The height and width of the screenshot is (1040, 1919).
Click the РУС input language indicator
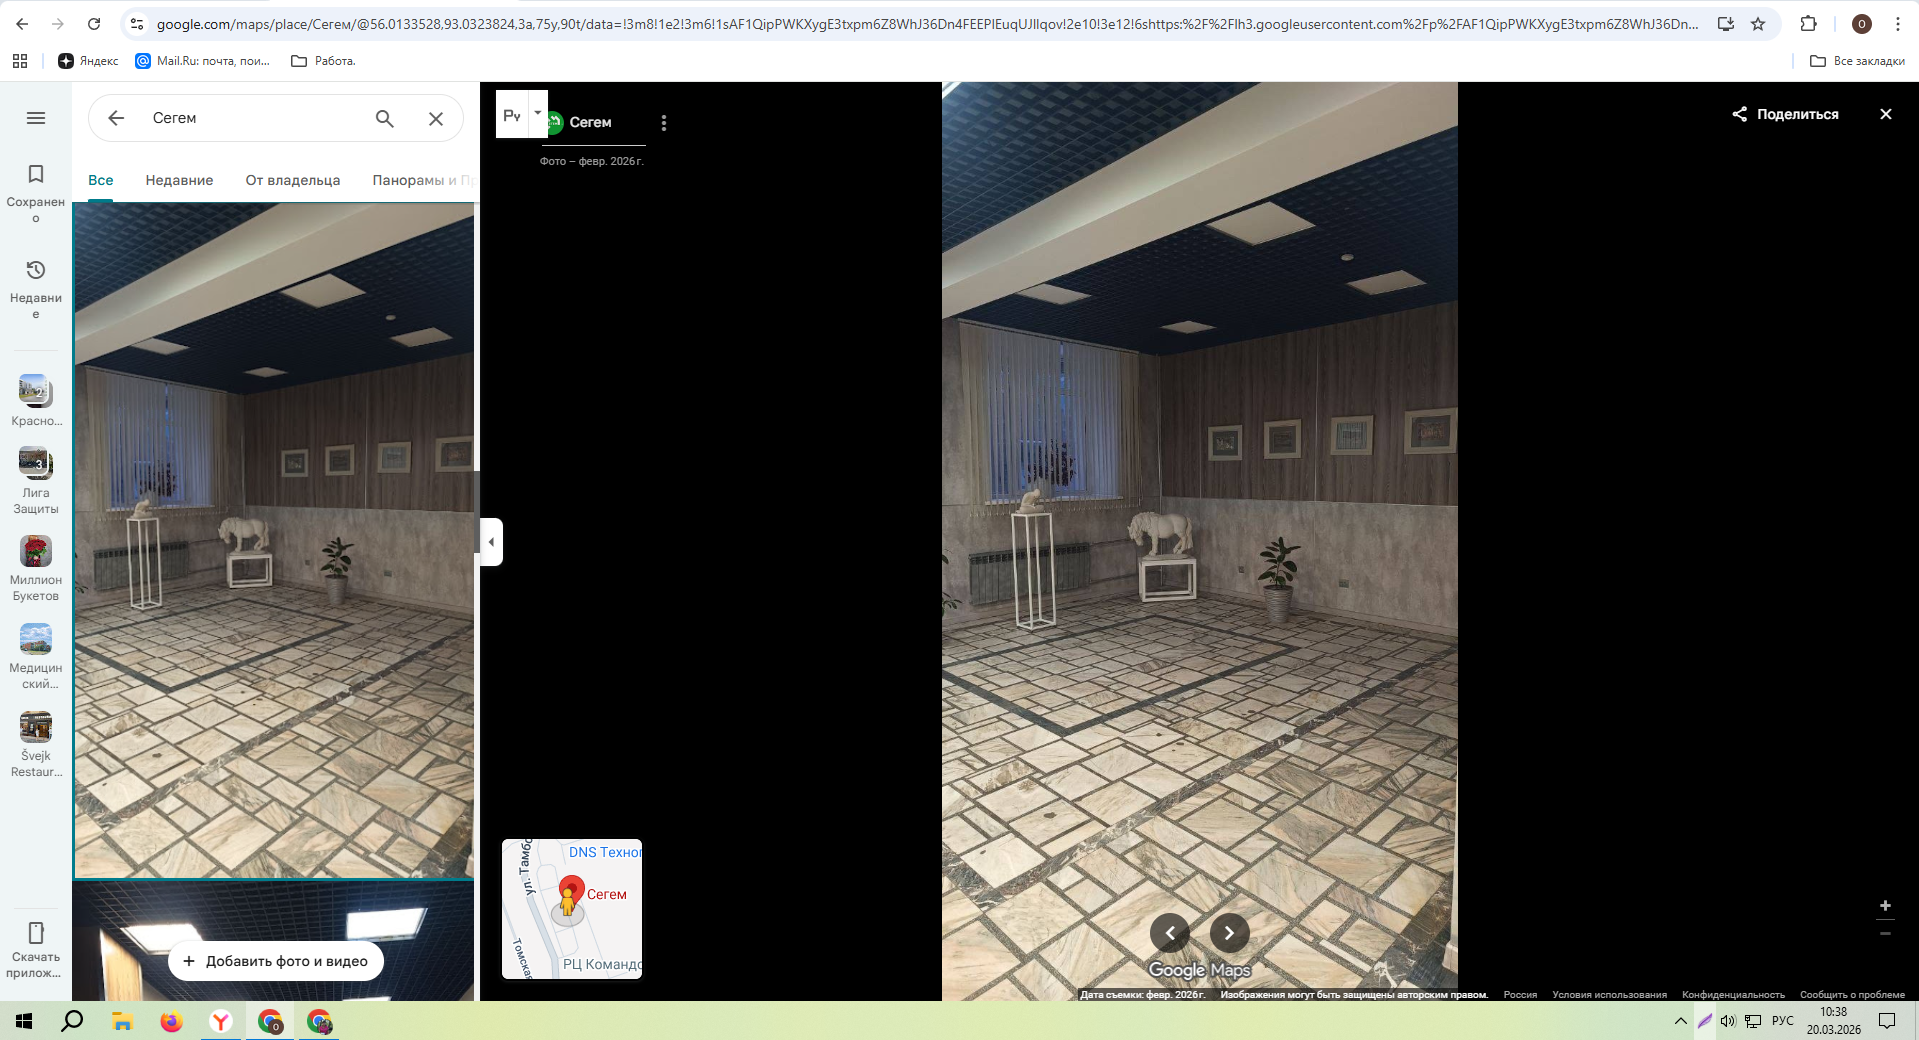(x=1783, y=1021)
